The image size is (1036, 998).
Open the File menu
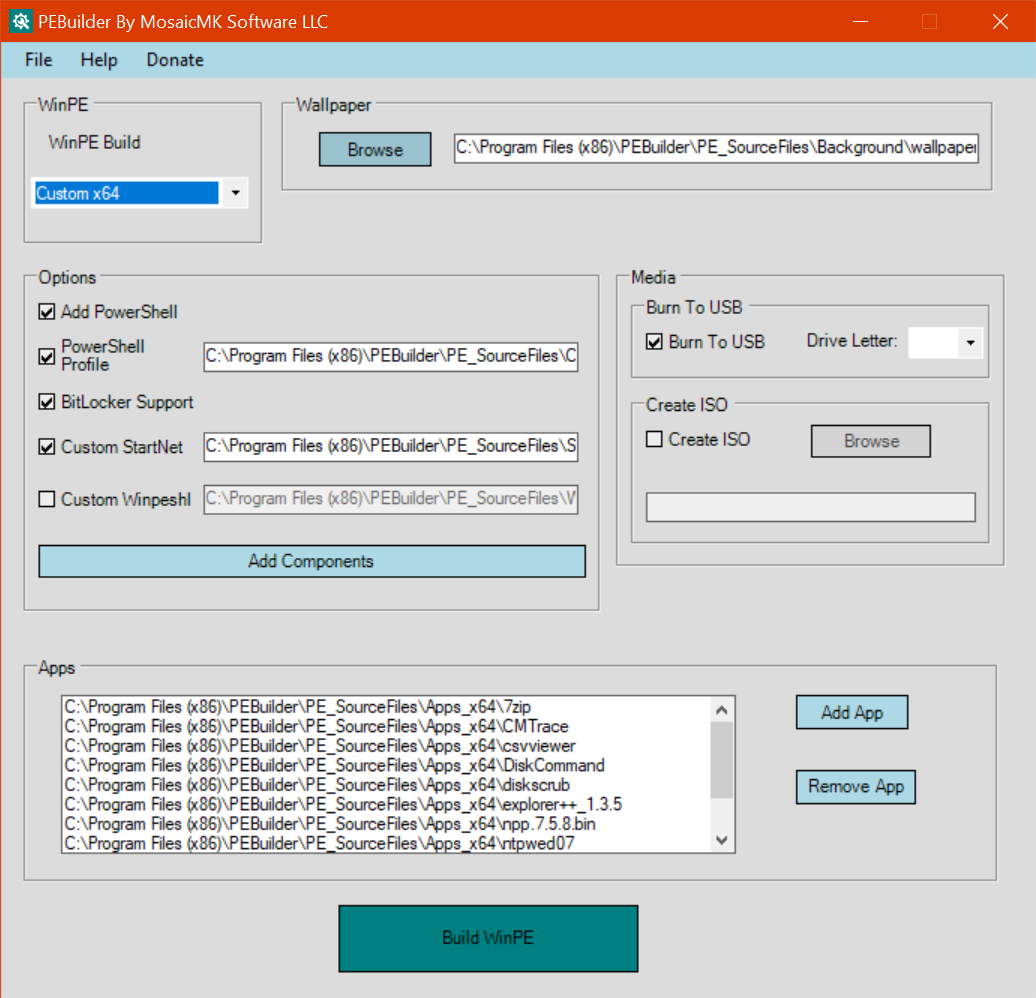click(38, 60)
